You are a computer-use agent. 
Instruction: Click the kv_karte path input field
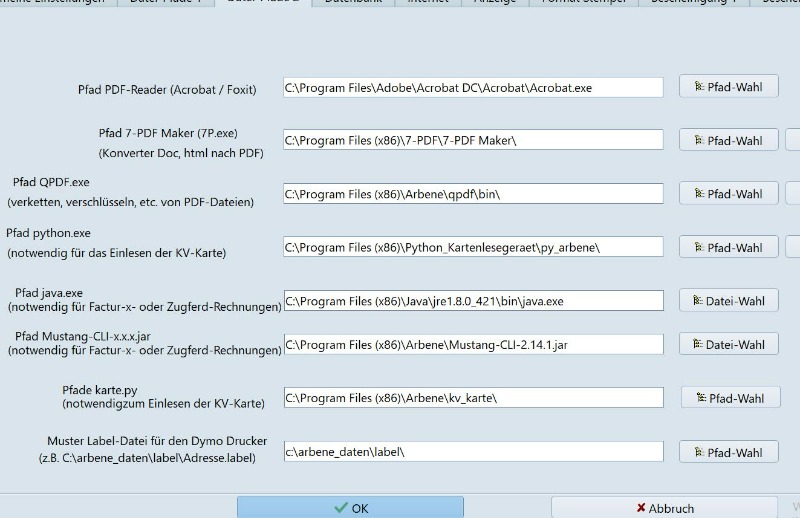(472, 398)
